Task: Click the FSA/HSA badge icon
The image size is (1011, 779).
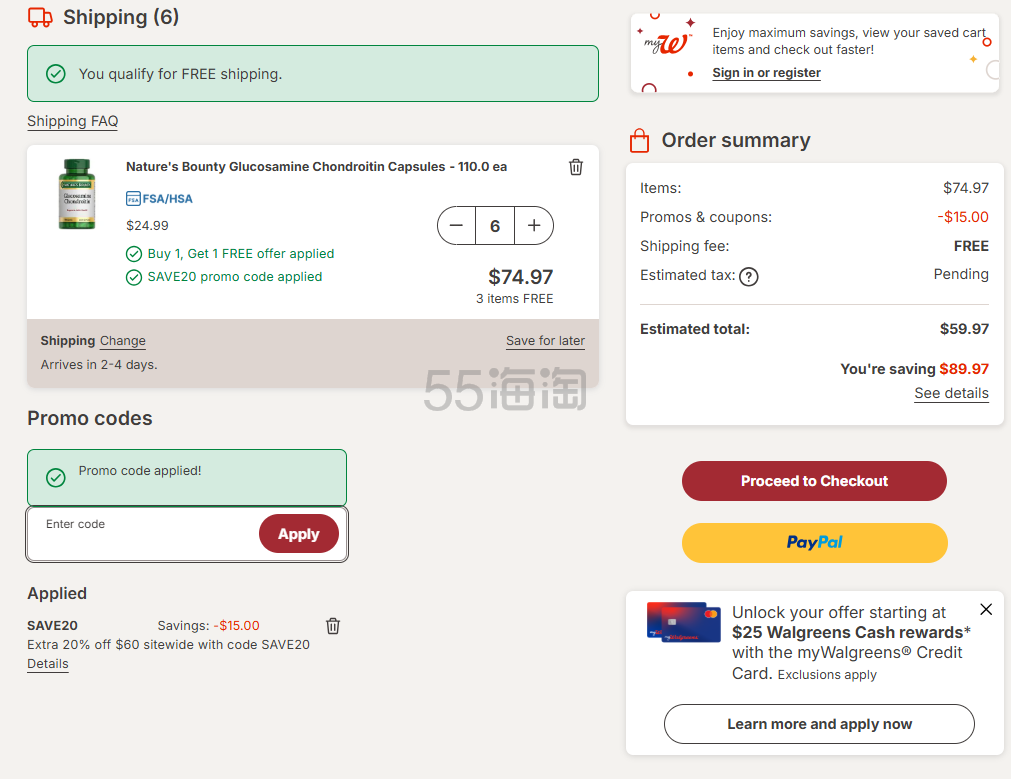Action: click(133, 199)
